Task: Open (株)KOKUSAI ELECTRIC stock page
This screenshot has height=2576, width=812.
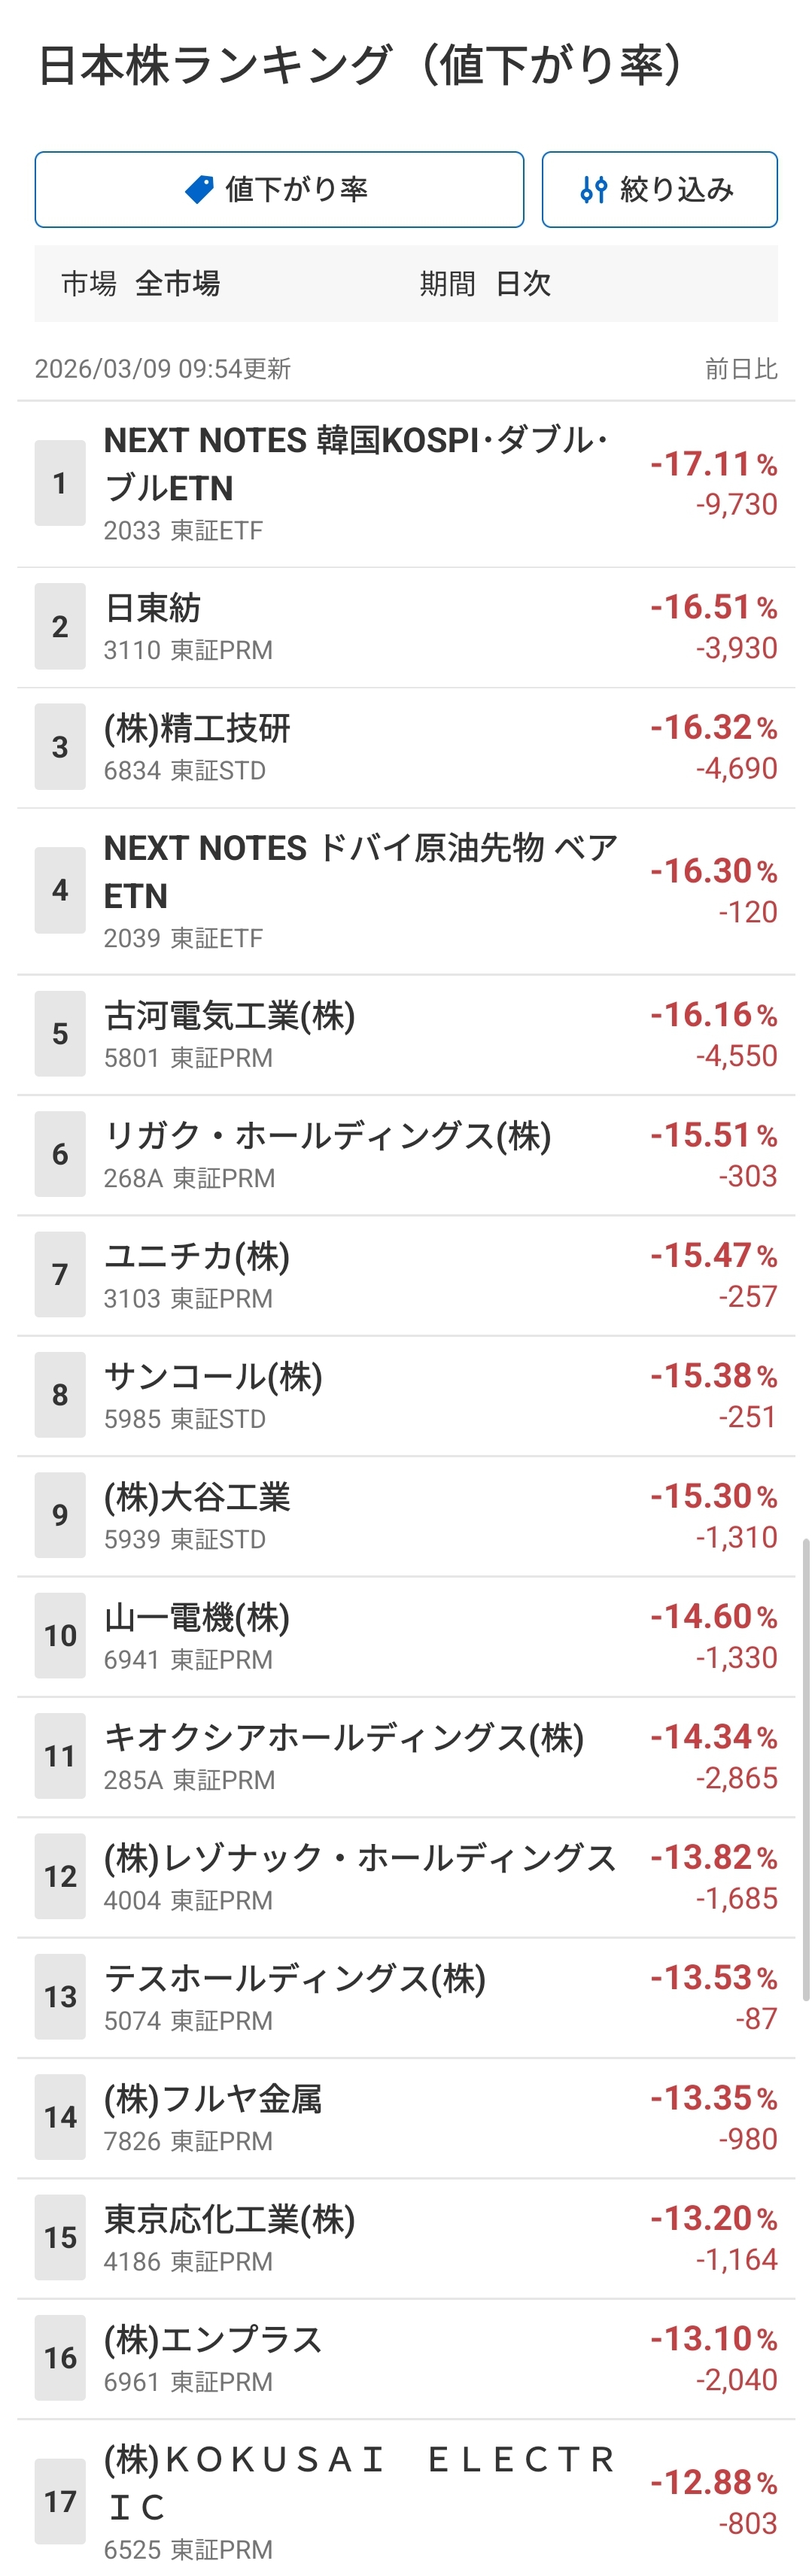Action: click(360, 2482)
